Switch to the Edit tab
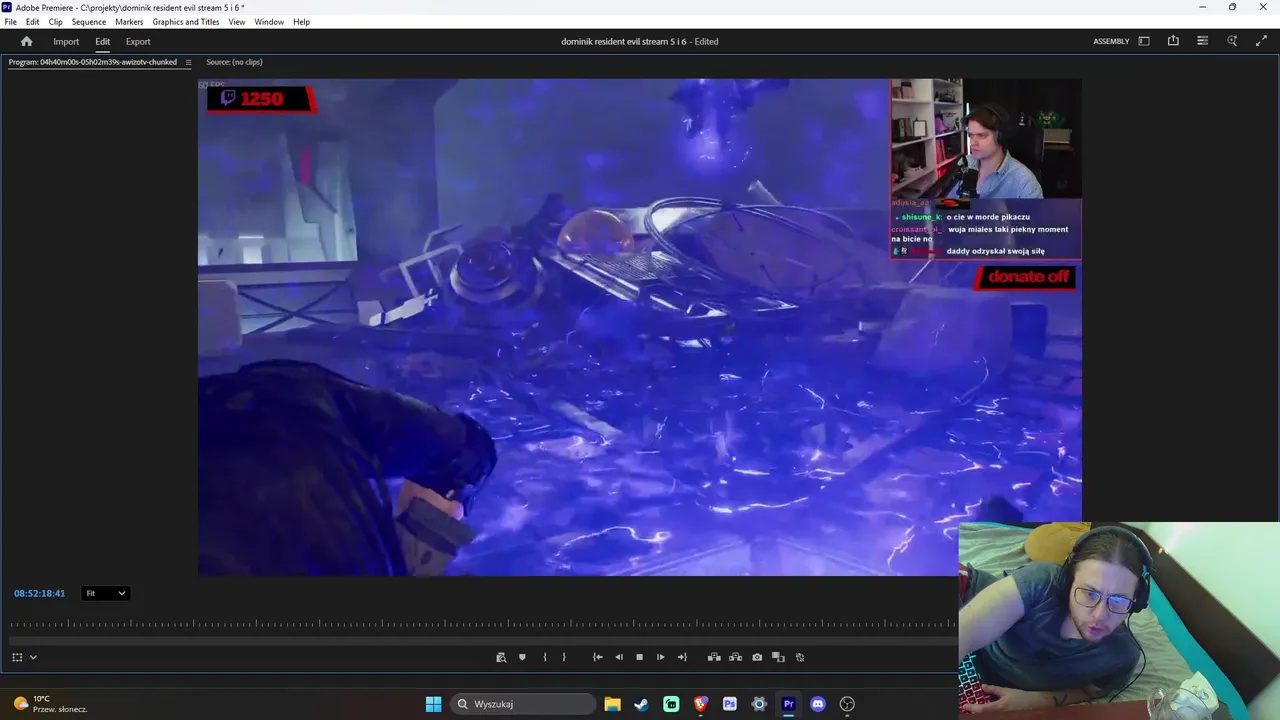The image size is (1280, 720). pos(102,41)
